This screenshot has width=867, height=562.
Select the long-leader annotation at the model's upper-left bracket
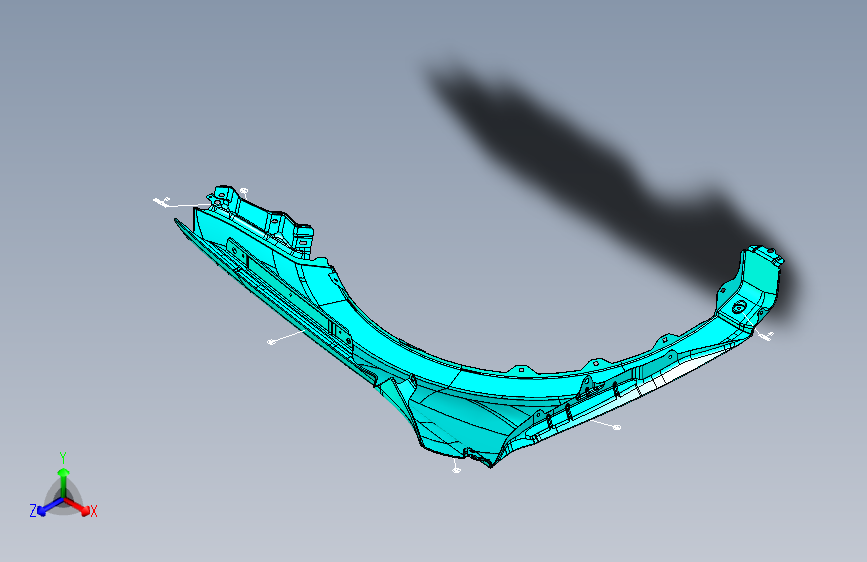coord(161,202)
